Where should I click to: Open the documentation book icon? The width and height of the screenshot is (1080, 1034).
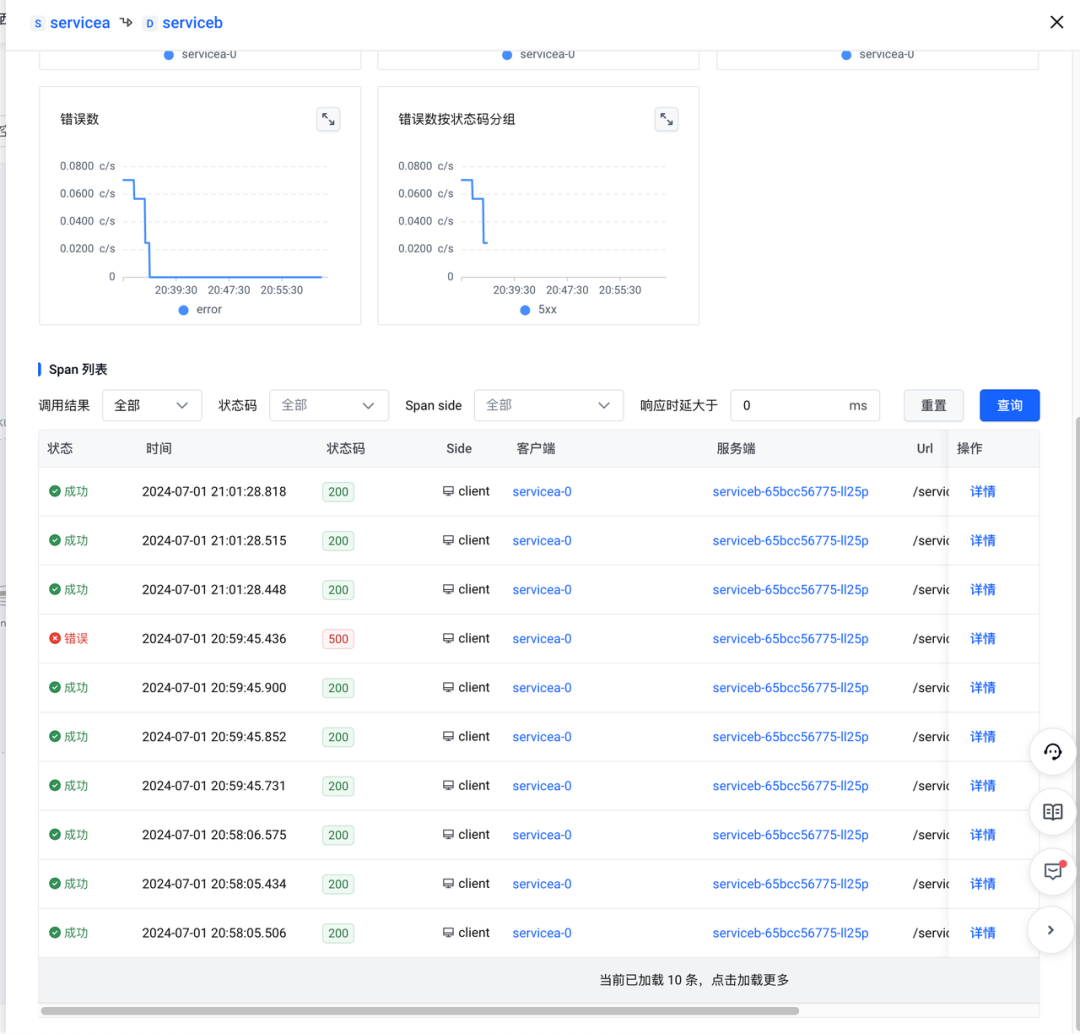coord(1052,812)
